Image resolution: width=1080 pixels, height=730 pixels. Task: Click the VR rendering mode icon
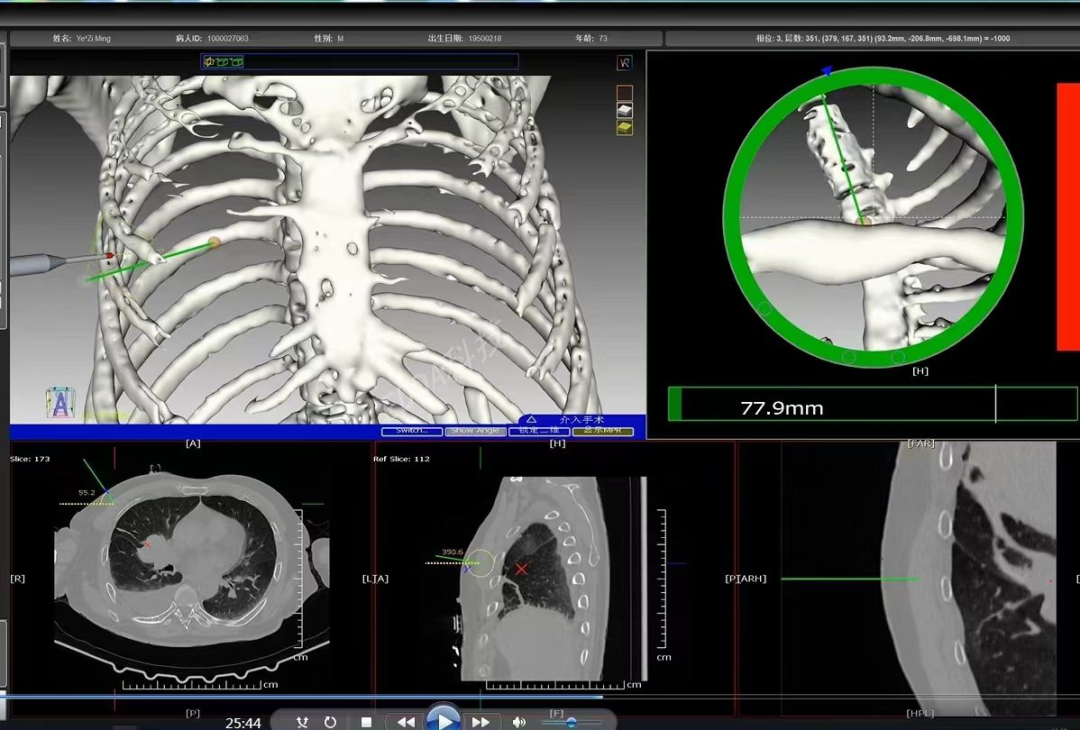pos(624,63)
